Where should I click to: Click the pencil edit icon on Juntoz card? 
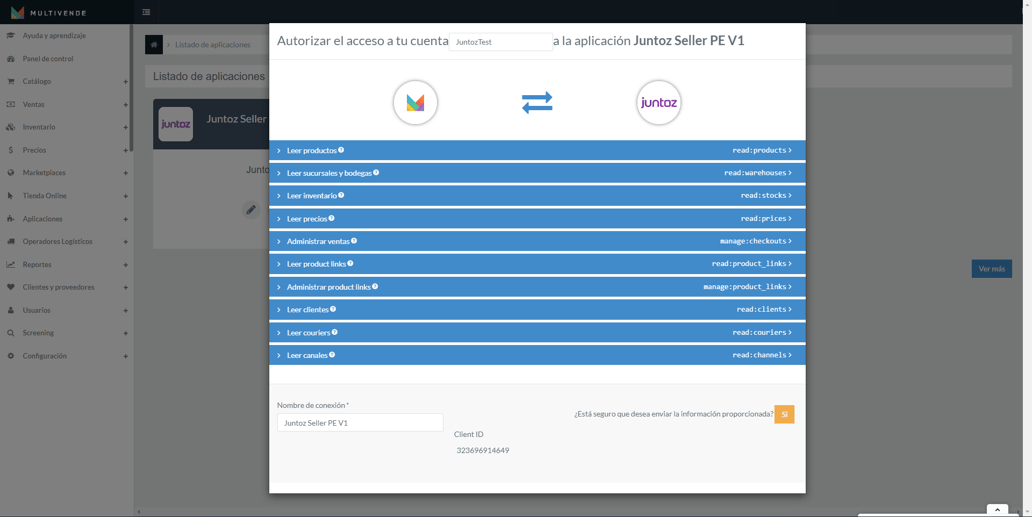[251, 210]
